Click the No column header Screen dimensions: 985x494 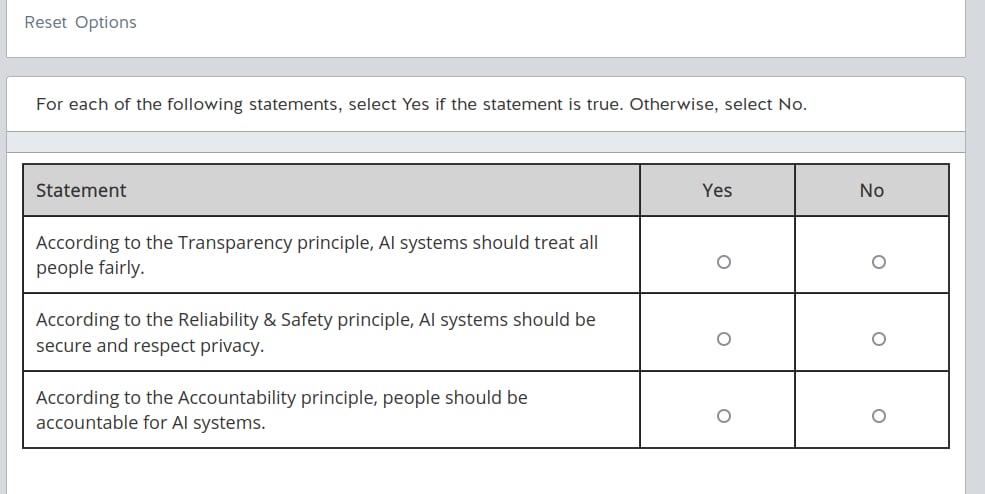pyautogui.click(x=871, y=190)
